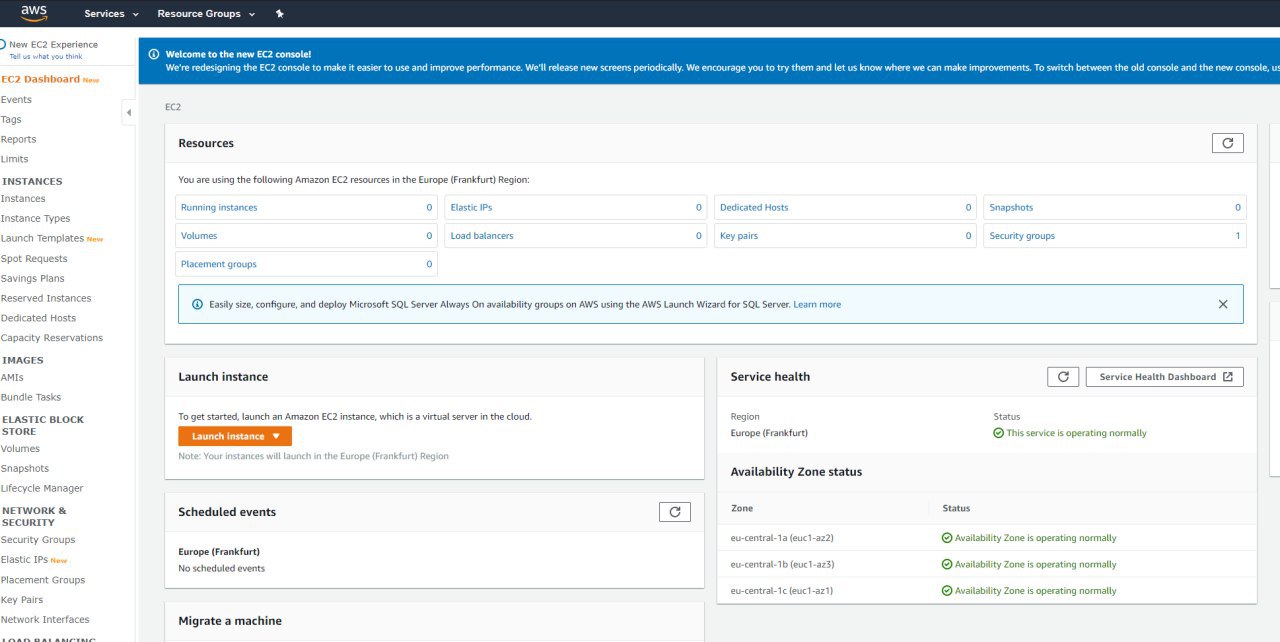The height and width of the screenshot is (642, 1280).
Task: Toggle the New EC2 Experience switch
Action: [x=3, y=44]
